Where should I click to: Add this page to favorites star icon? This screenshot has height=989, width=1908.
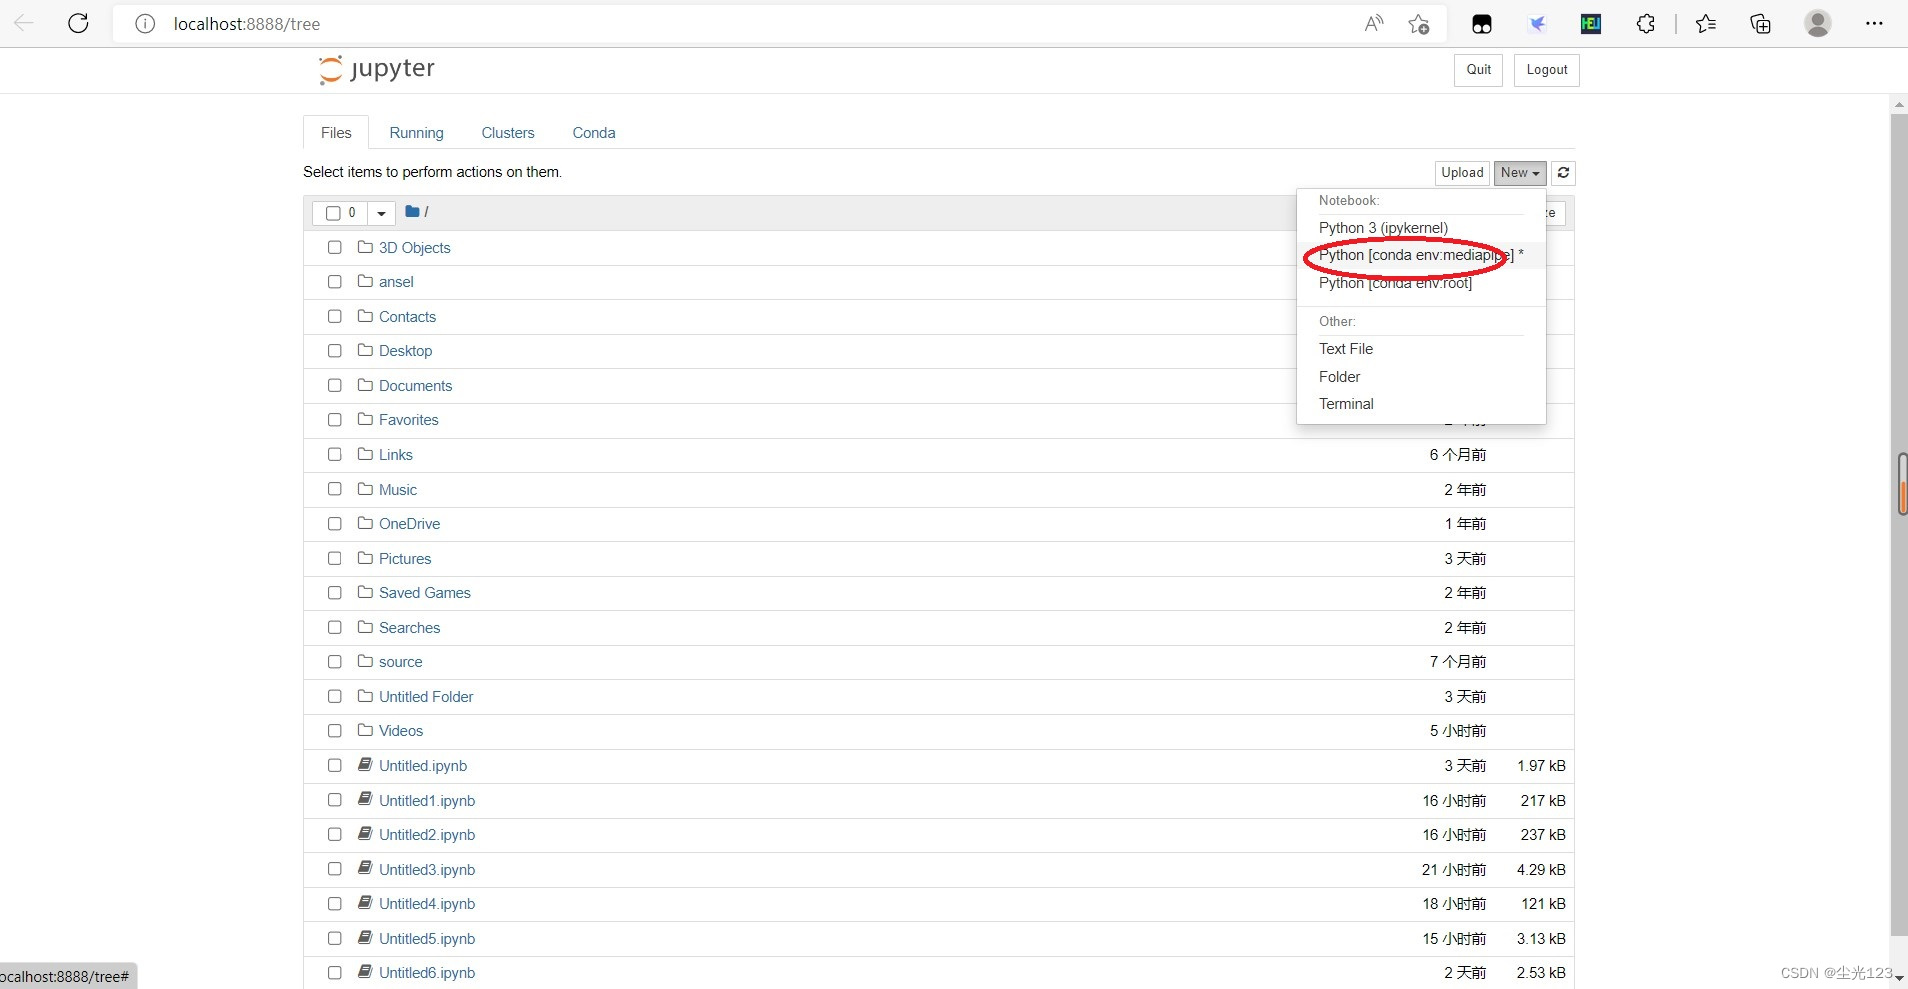pos(1418,24)
